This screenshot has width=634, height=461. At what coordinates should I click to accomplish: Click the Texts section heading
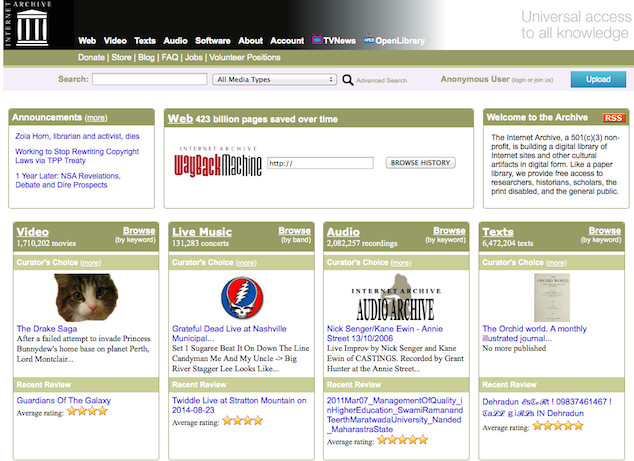(x=498, y=232)
